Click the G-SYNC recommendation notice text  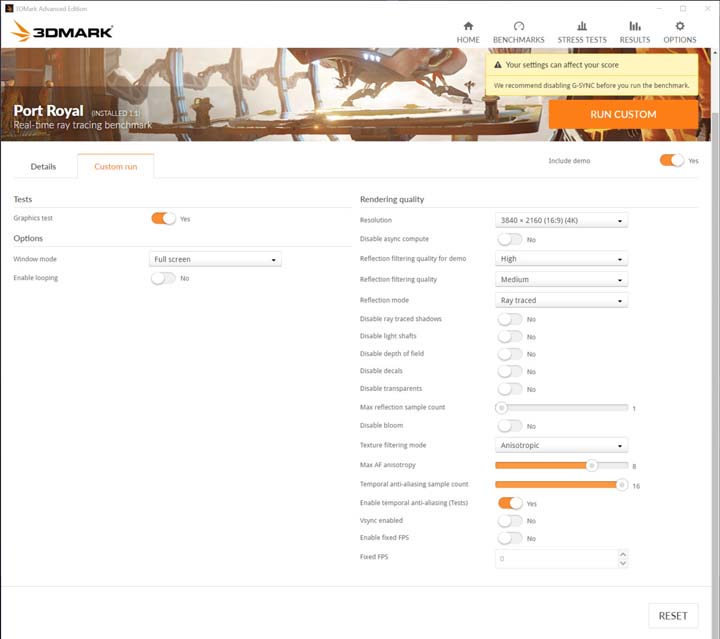591,85
